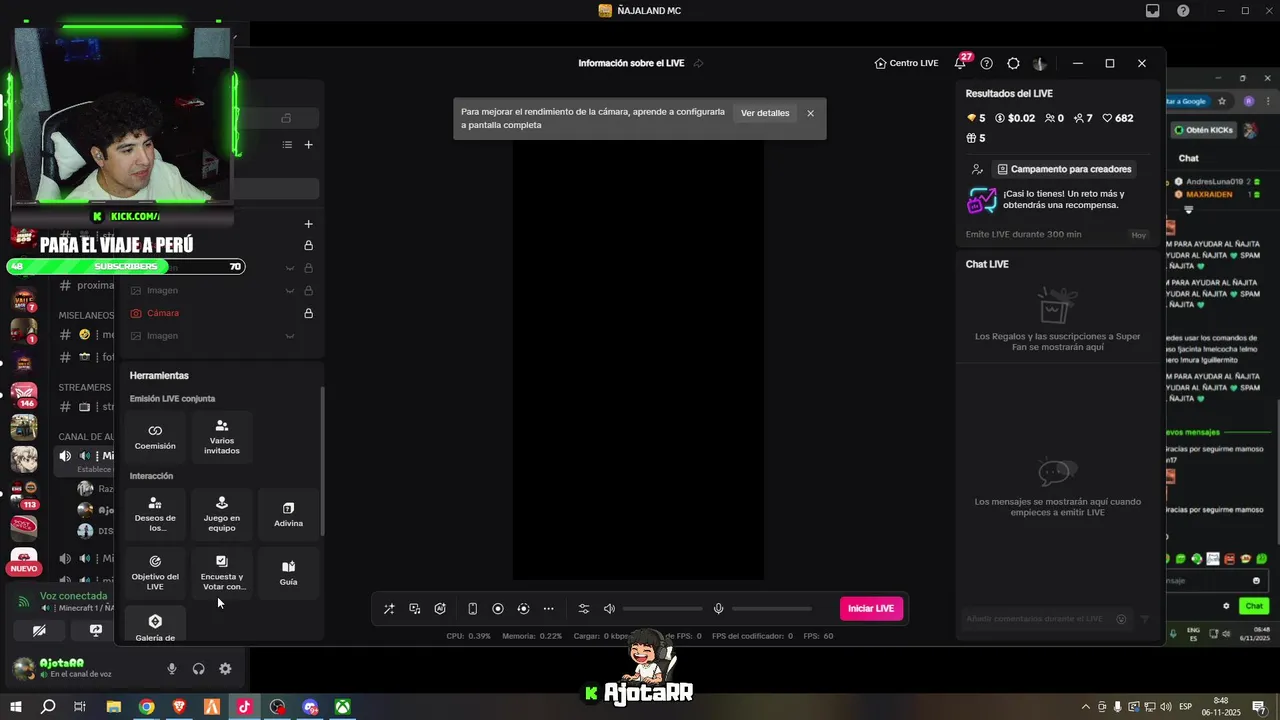
Task: Open Varios invitados tool
Action: tap(222, 437)
